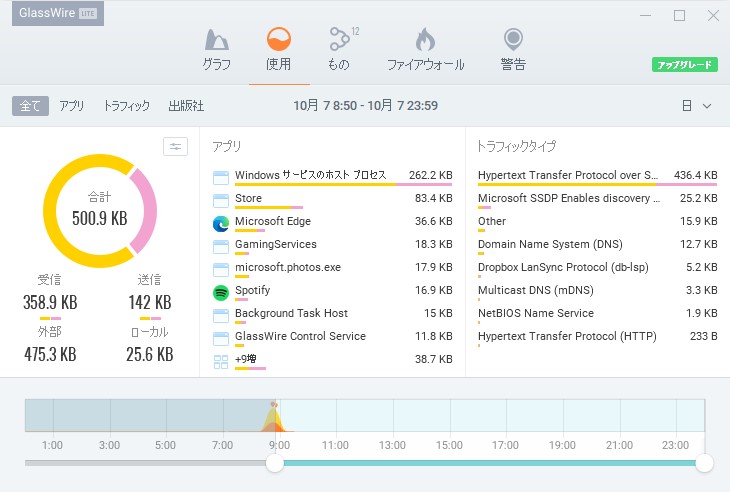Select the Store app row

[332, 201]
